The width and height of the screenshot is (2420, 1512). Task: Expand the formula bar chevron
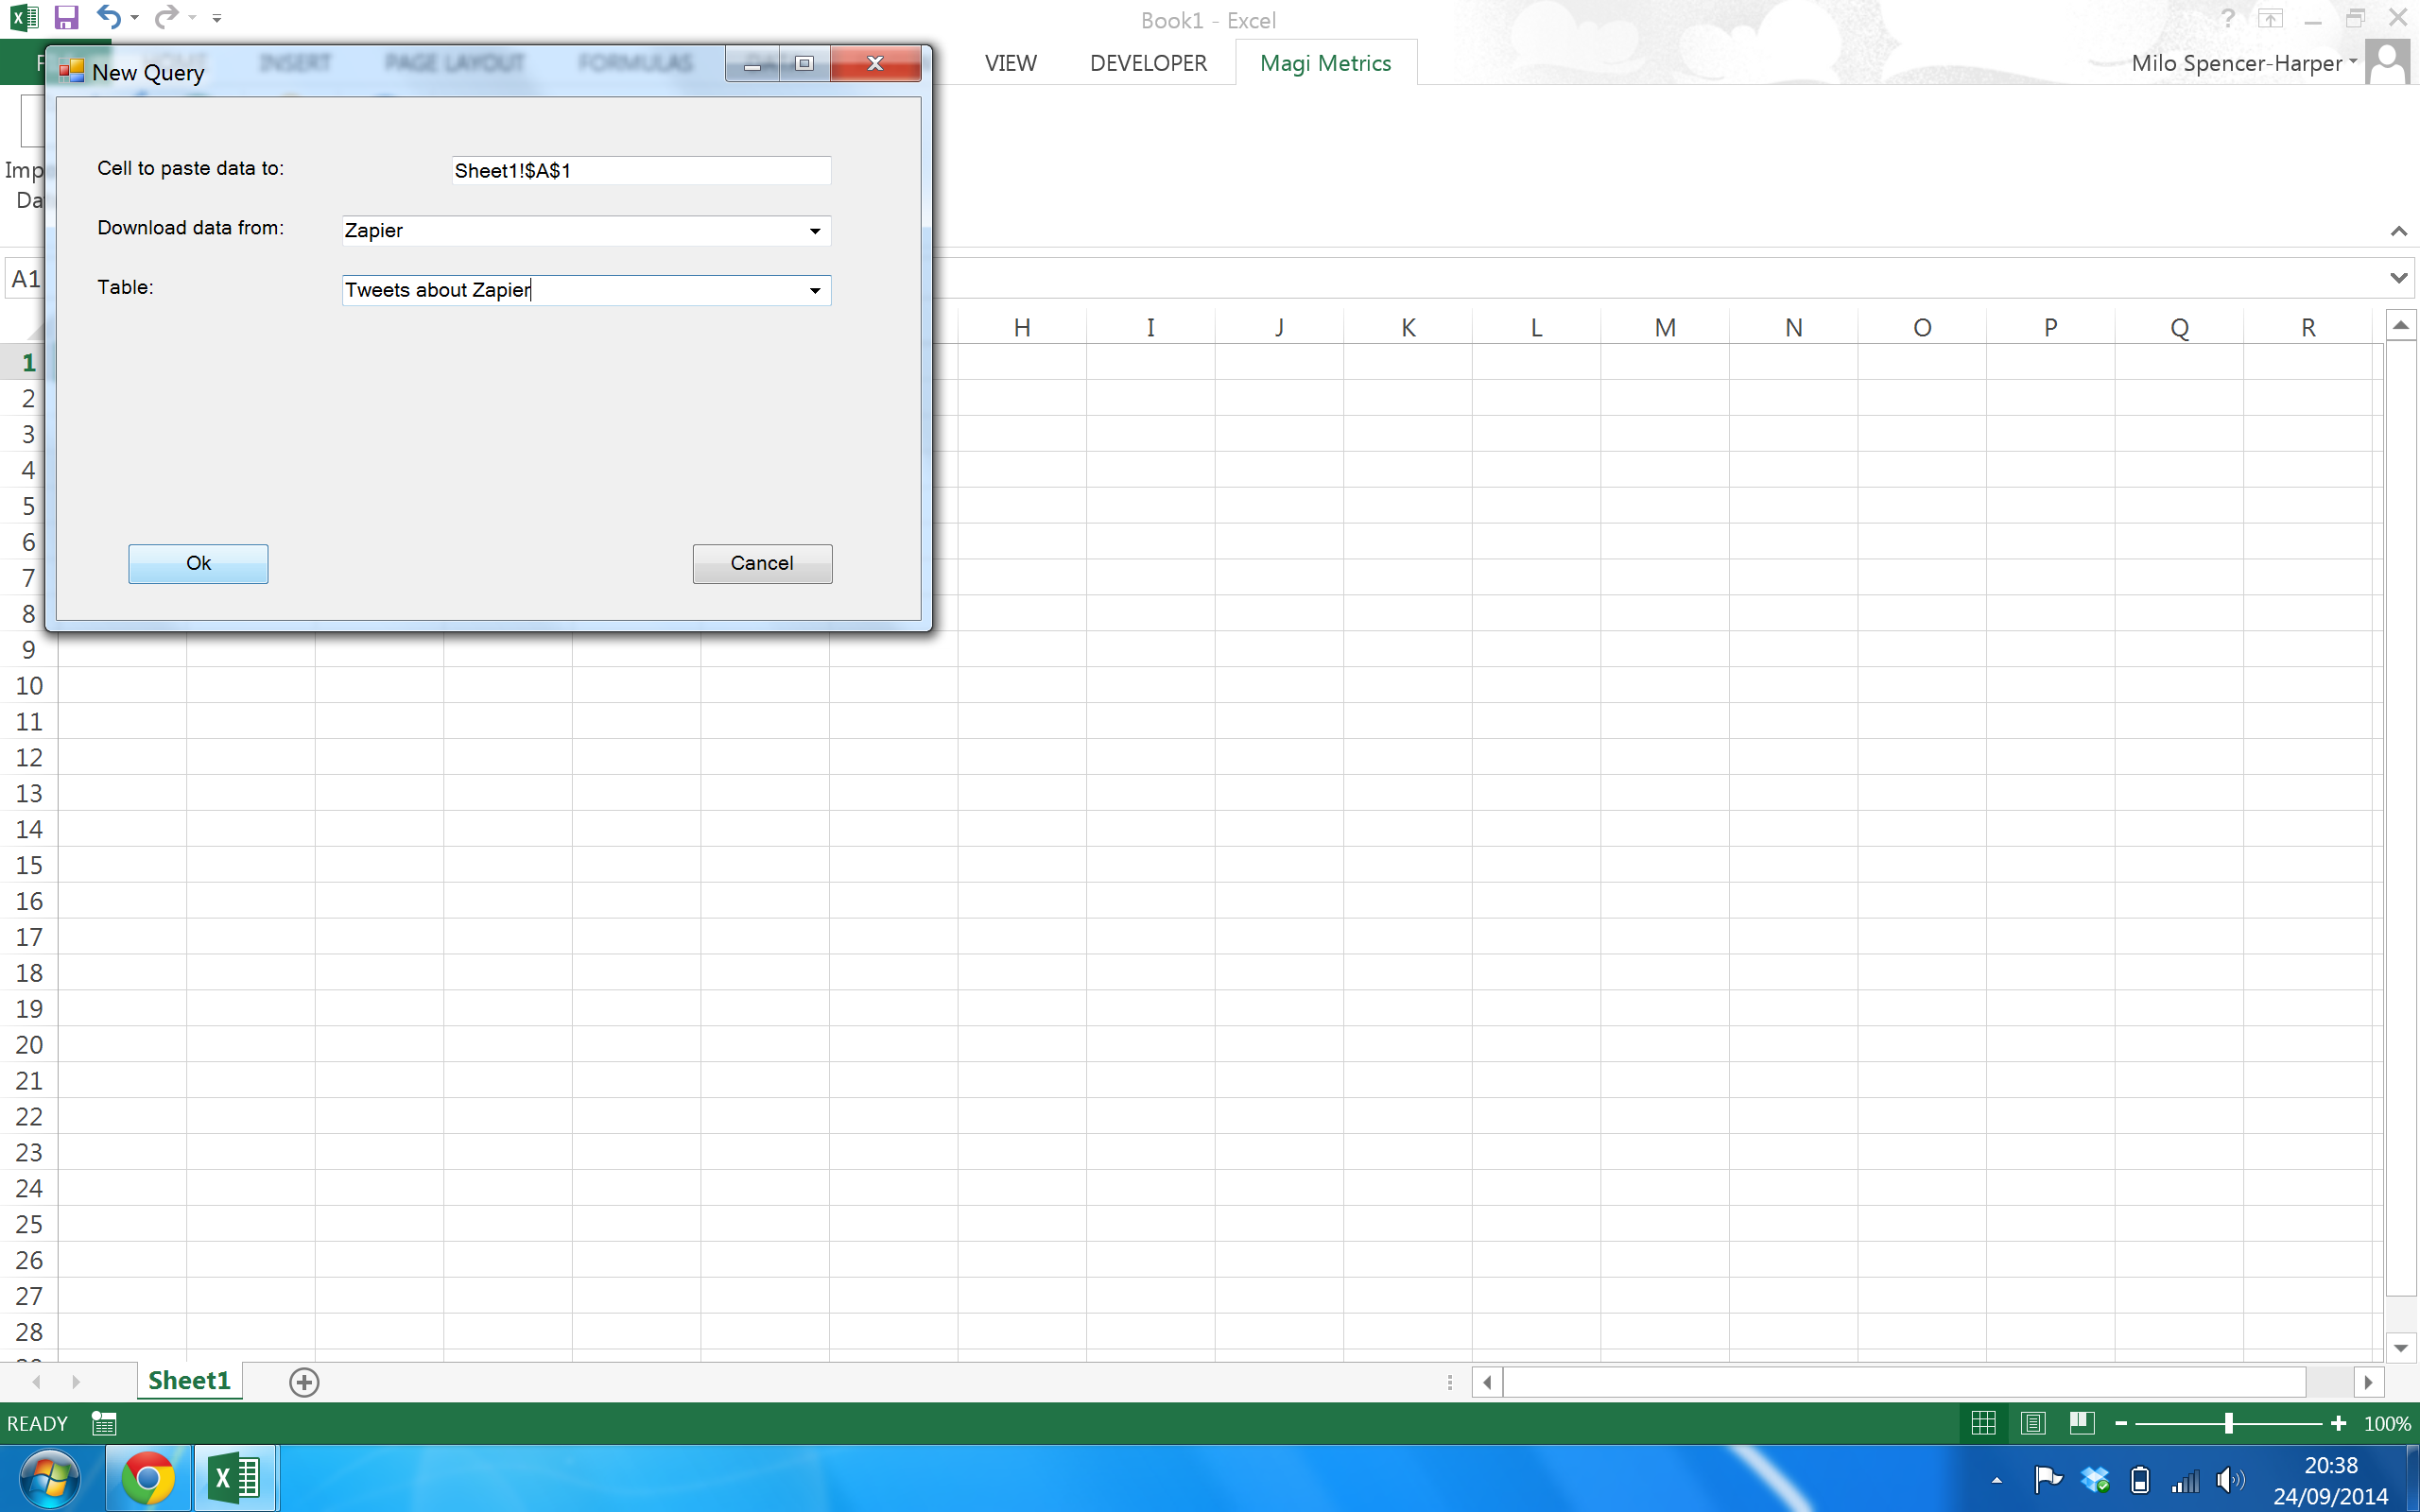coord(2398,278)
